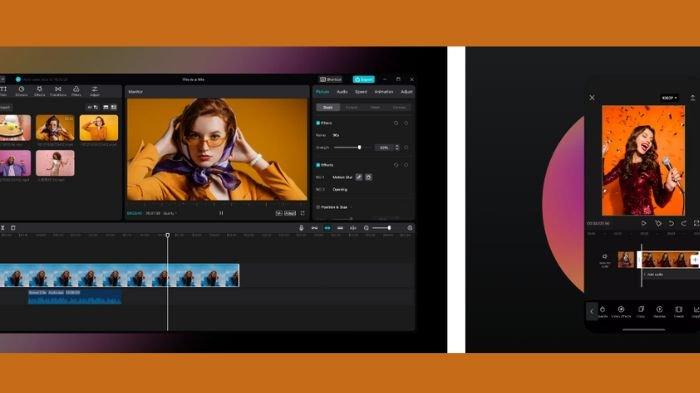The image size is (700, 393).
Task: Increase the Strength value with the stepper arrows
Action: click(x=397, y=146)
